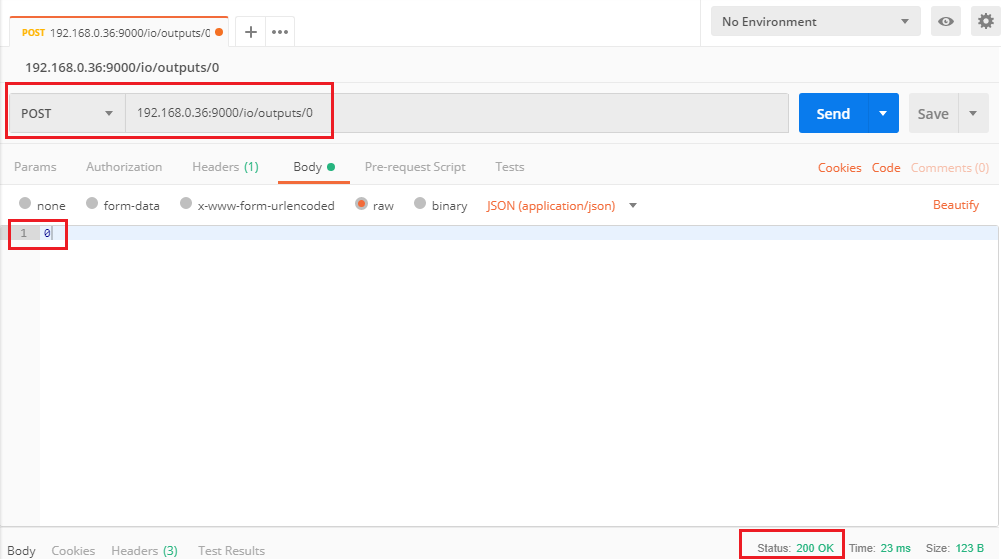This screenshot has width=1001, height=559.
Task: Open the Cookies link
Action: 839,167
